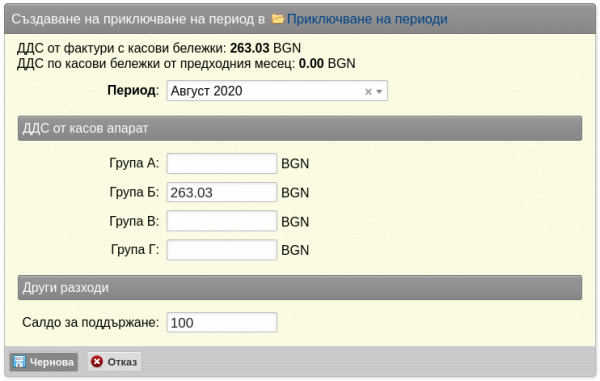Click the Салдо за поддържане field

tap(222, 322)
